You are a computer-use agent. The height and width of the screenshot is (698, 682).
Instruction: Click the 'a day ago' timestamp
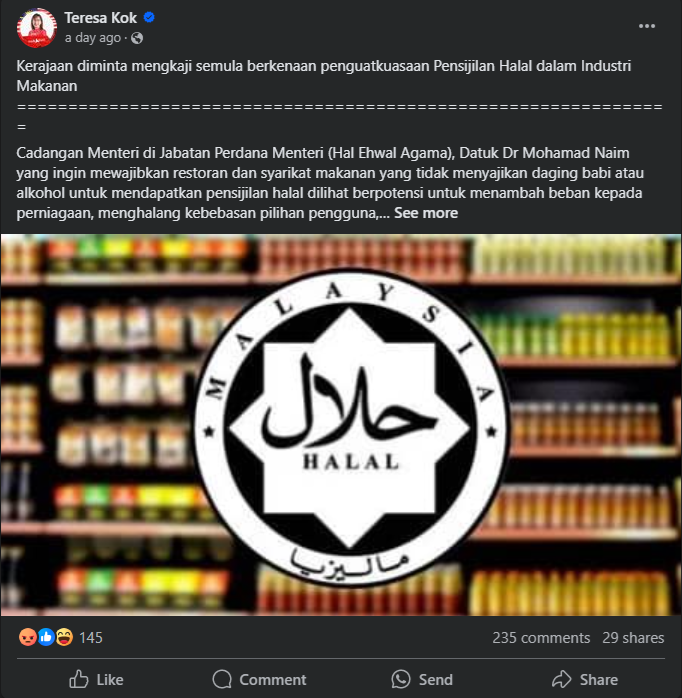(93, 38)
